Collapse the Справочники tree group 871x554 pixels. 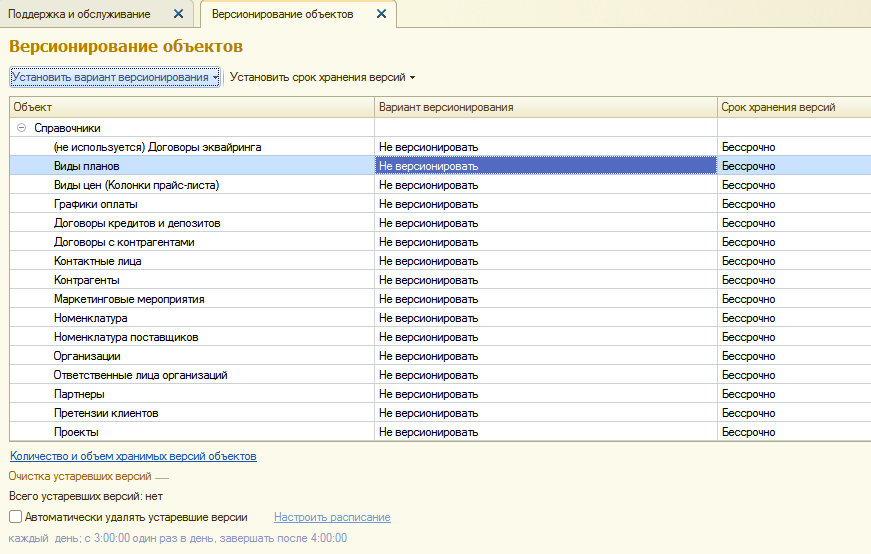(21, 128)
